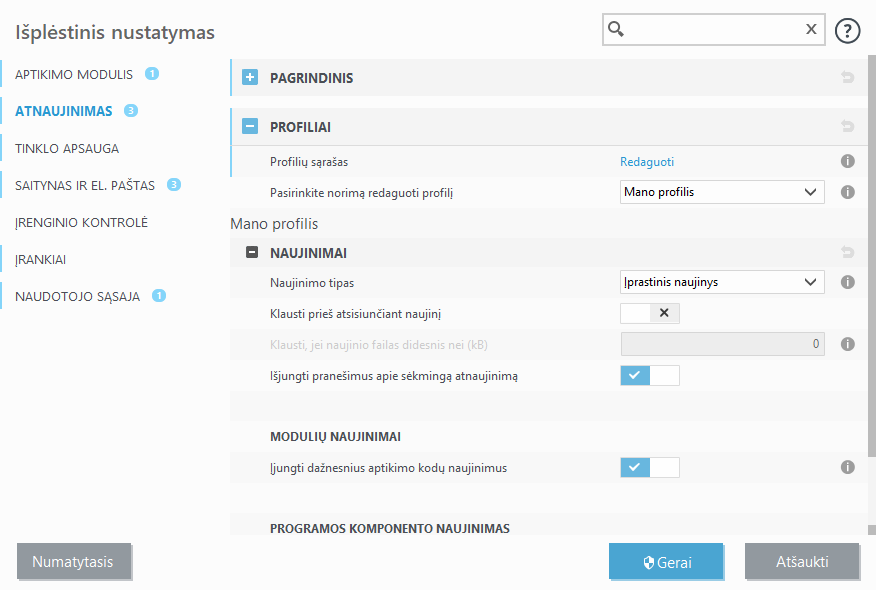
Task: Click info icon for dažnesnius aptikimo kodų naujinimus
Action: pos(847,467)
